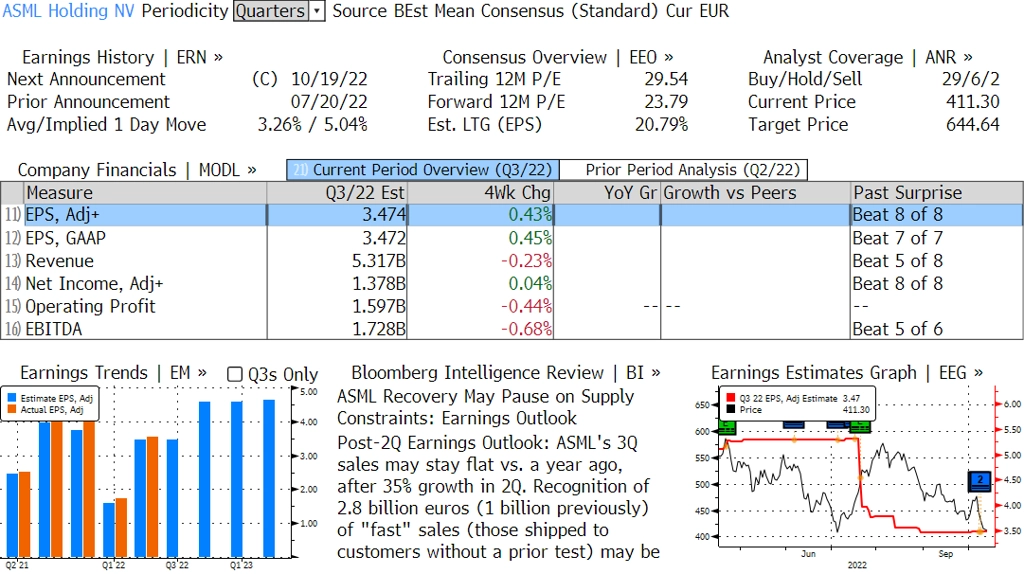
Task: Open the ASML Recovery May Pause headline
Action: [x=485, y=407]
